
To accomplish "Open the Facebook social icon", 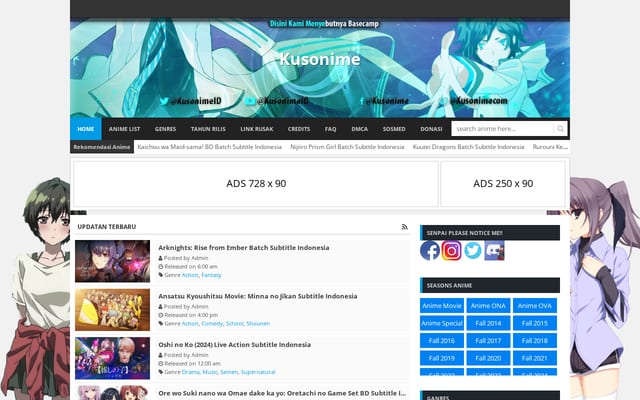I will pos(430,250).
